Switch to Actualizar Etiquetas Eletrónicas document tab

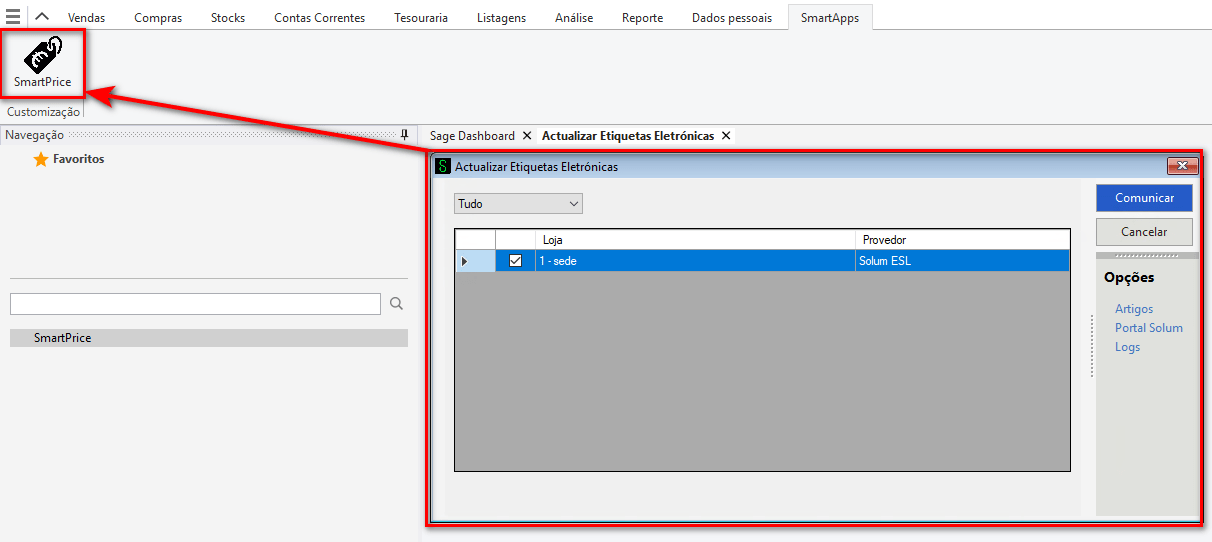[628, 135]
